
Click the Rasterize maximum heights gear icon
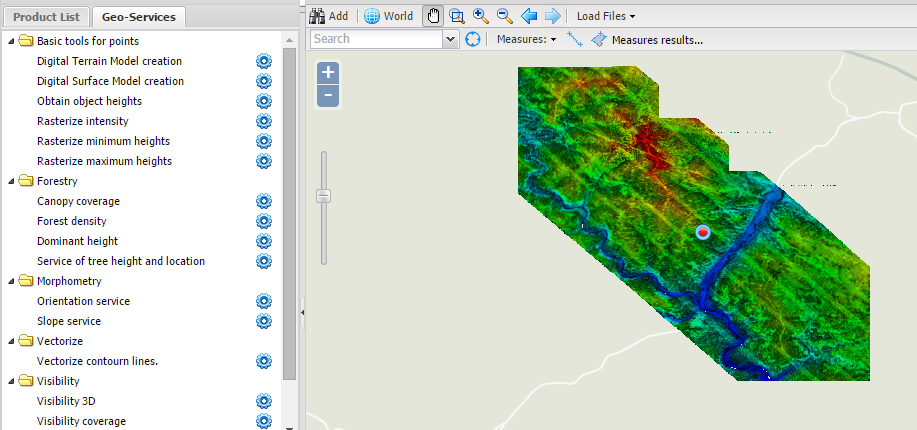(264, 161)
